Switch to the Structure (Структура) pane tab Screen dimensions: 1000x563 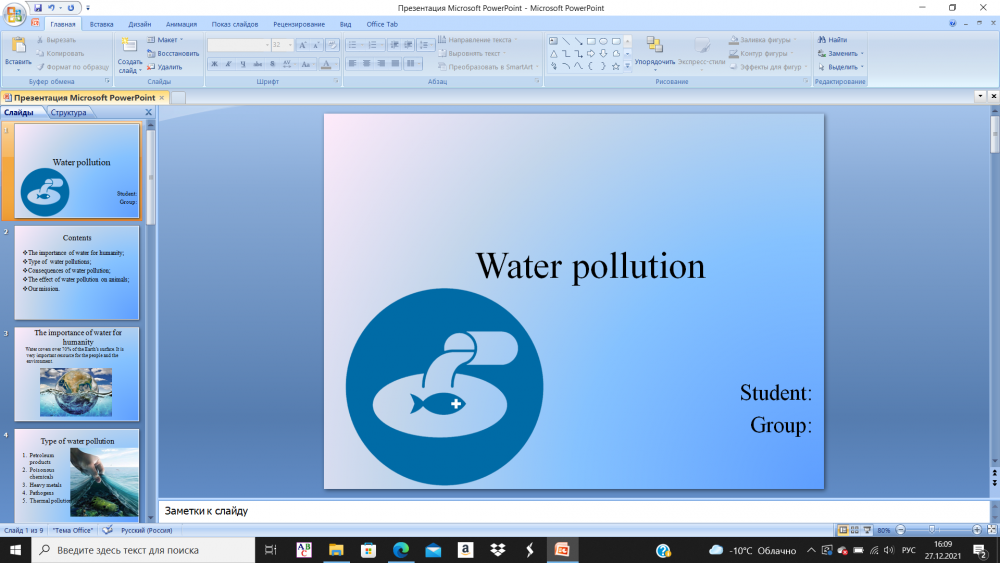pyautogui.click(x=68, y=112)
